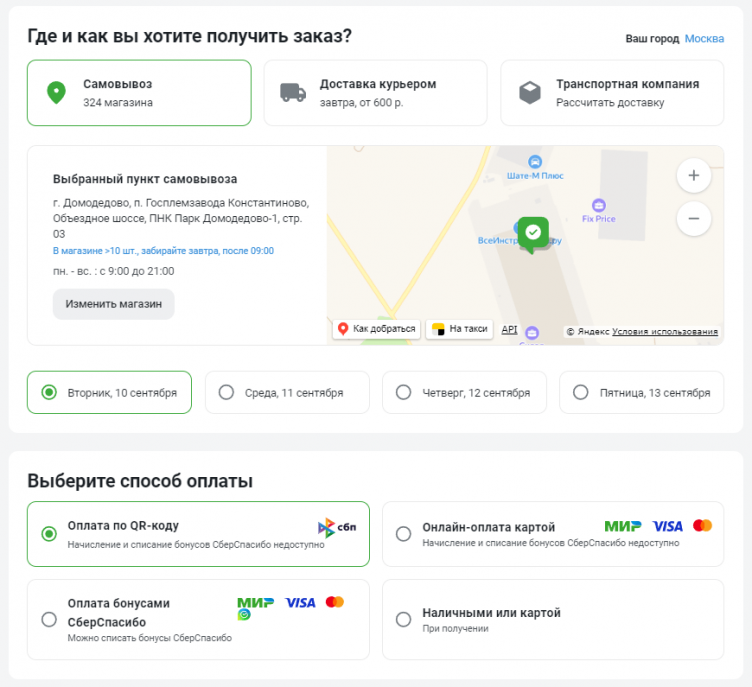Click the Где и как вы хотите получить заказ heading
752x687 pixels.
tap(189, 36)
